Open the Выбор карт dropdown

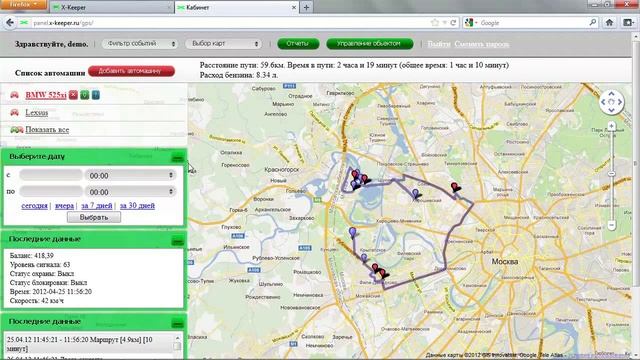point(224,44)
